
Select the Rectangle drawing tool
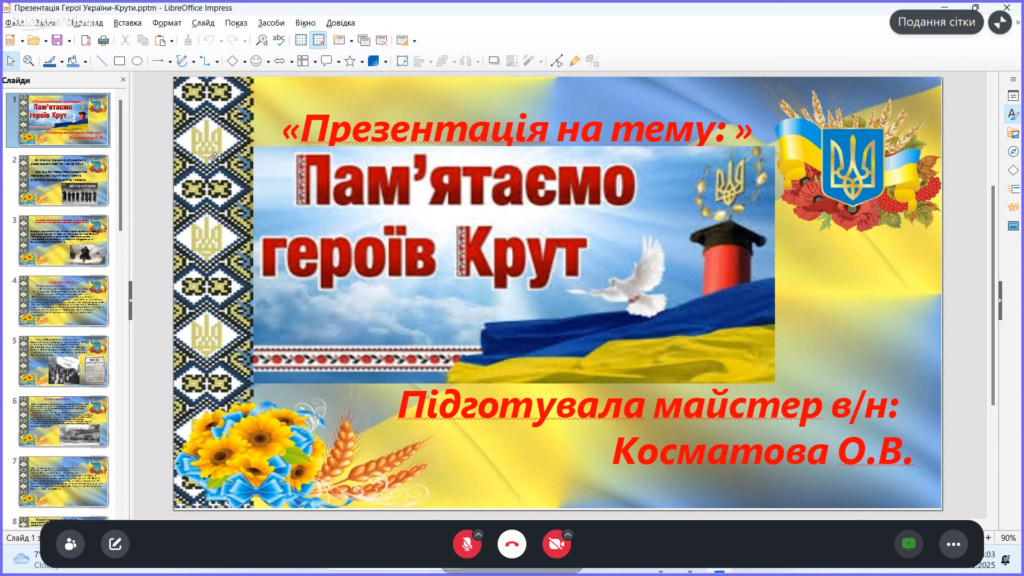point(119,61)
